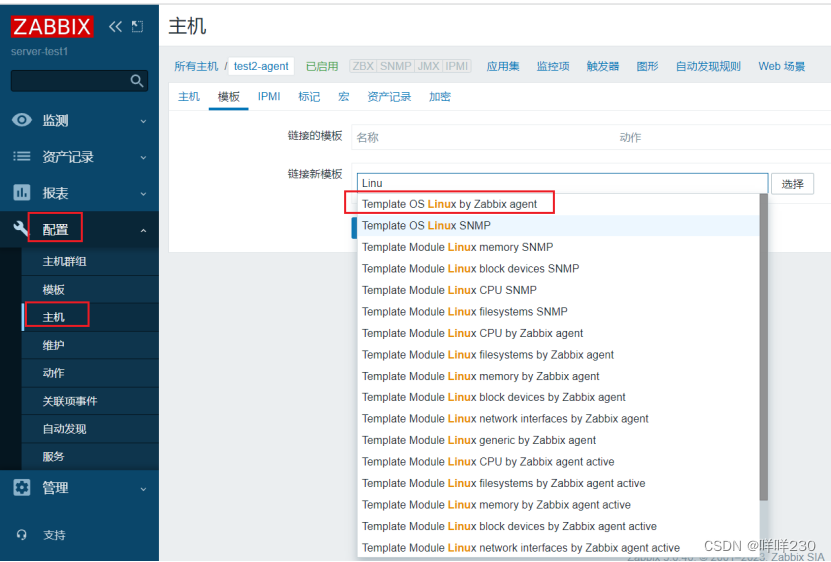This screenshot has width=831, height=562.
Task: Open the 支持 link
Action: point(54,535)
